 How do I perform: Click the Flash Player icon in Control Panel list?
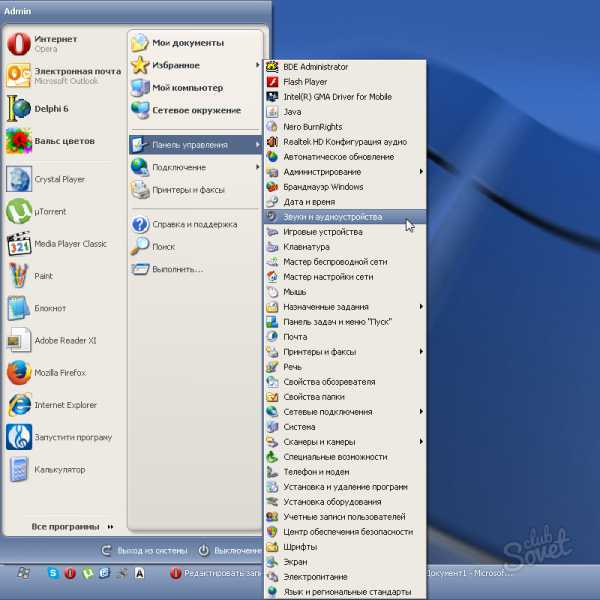(272, 82)
